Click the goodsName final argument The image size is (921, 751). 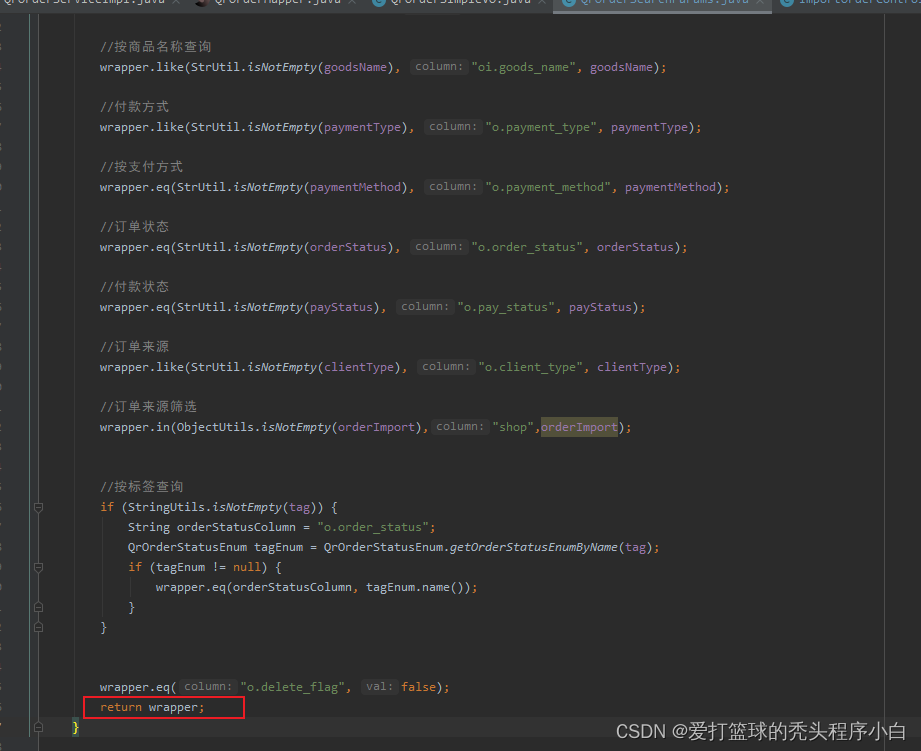pyautogui.click(x=621, y=67)
